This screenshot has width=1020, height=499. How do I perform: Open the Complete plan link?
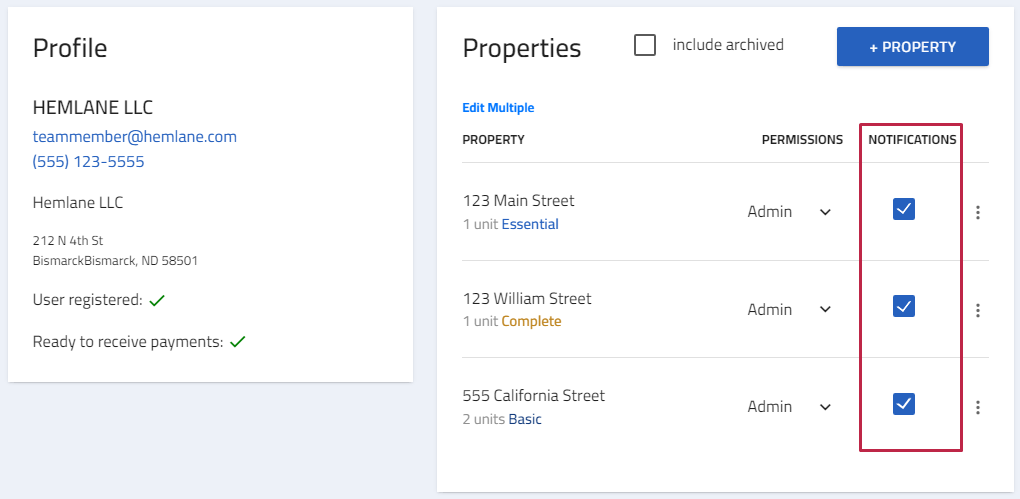pos(531,321)
